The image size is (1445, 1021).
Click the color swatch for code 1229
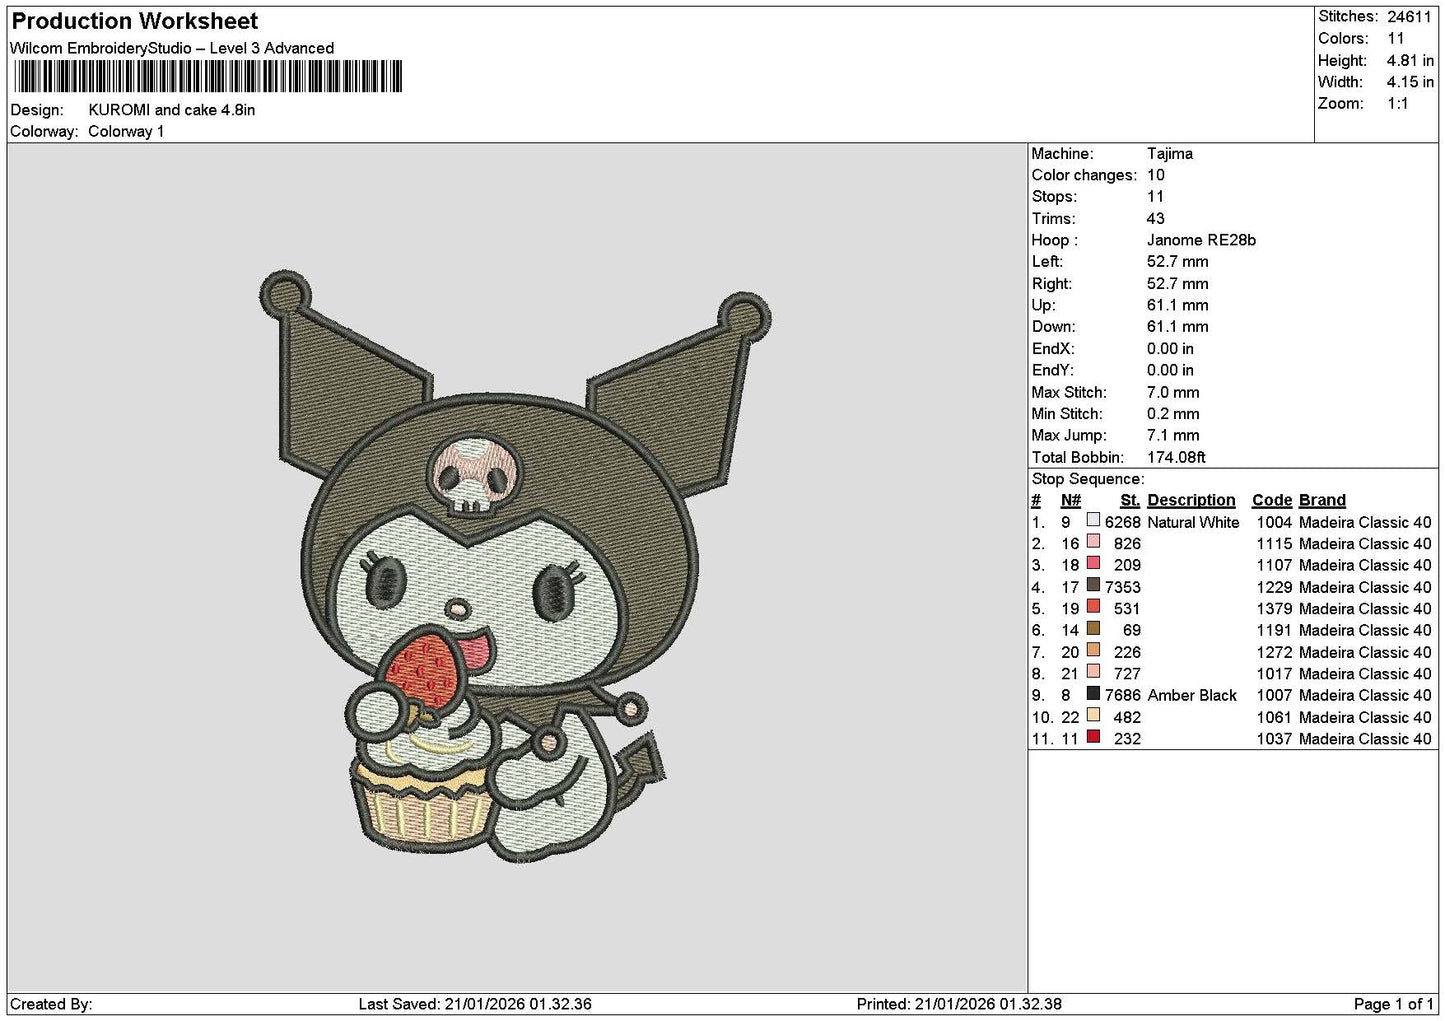pos(1094,586)
